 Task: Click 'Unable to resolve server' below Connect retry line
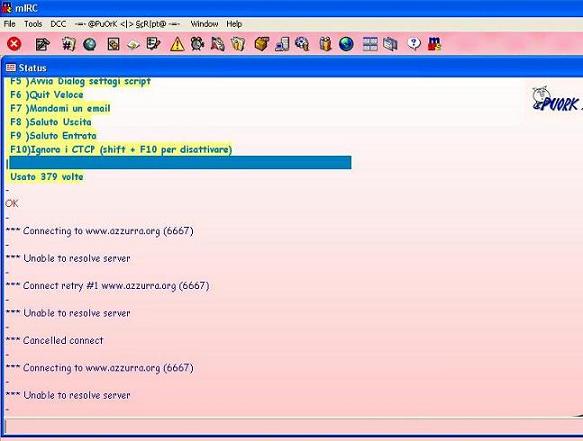point(68,313)
